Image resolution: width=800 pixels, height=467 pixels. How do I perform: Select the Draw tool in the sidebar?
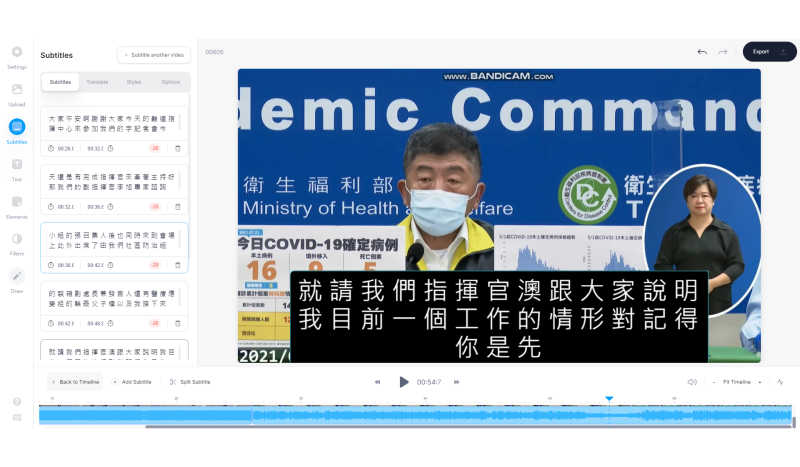pos(17,276)
